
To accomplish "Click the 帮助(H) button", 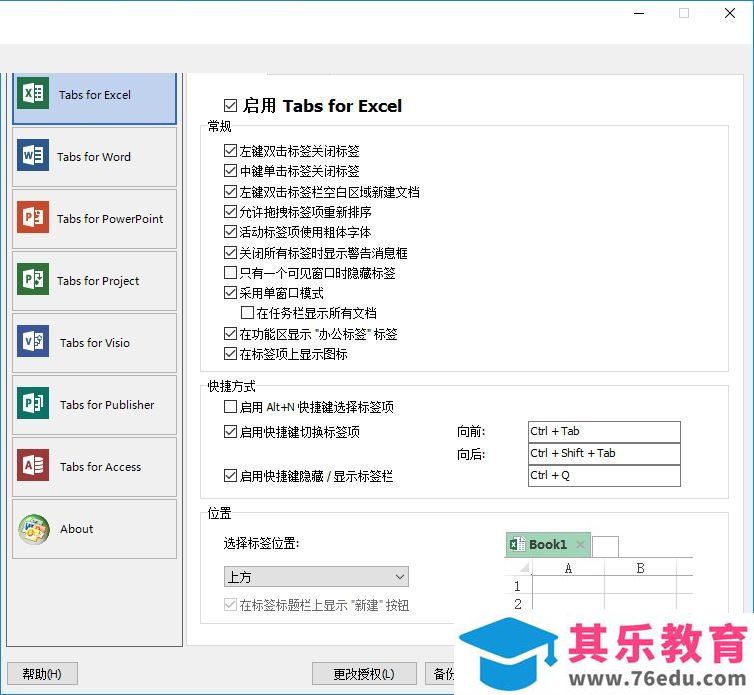I will pyautogui.click(x=42, y=674).
